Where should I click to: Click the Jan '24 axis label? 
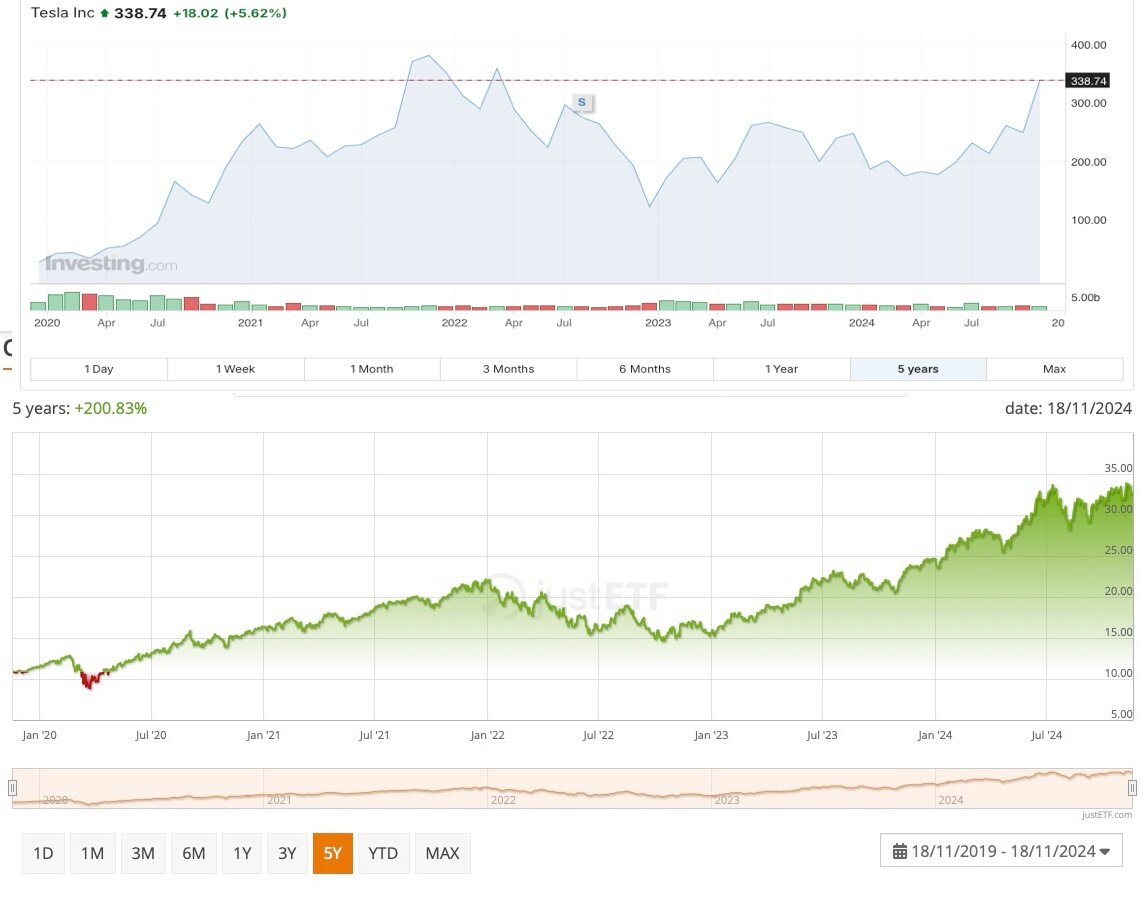click(x=935, y=735)
